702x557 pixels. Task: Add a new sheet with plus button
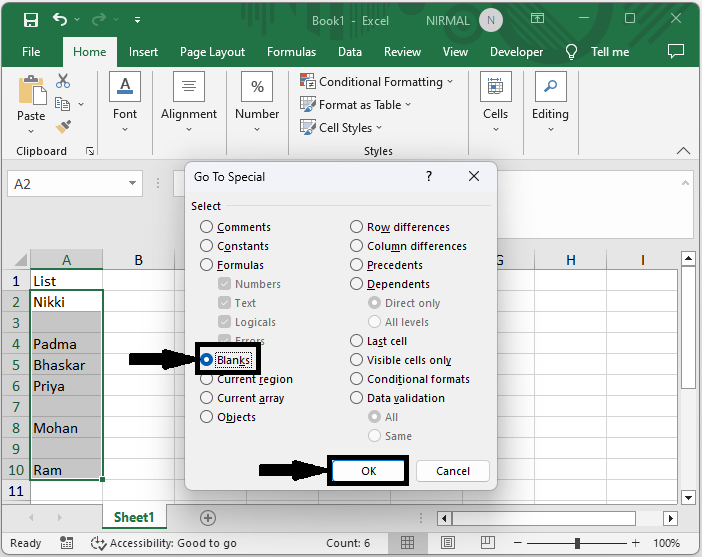click(207, 518)
